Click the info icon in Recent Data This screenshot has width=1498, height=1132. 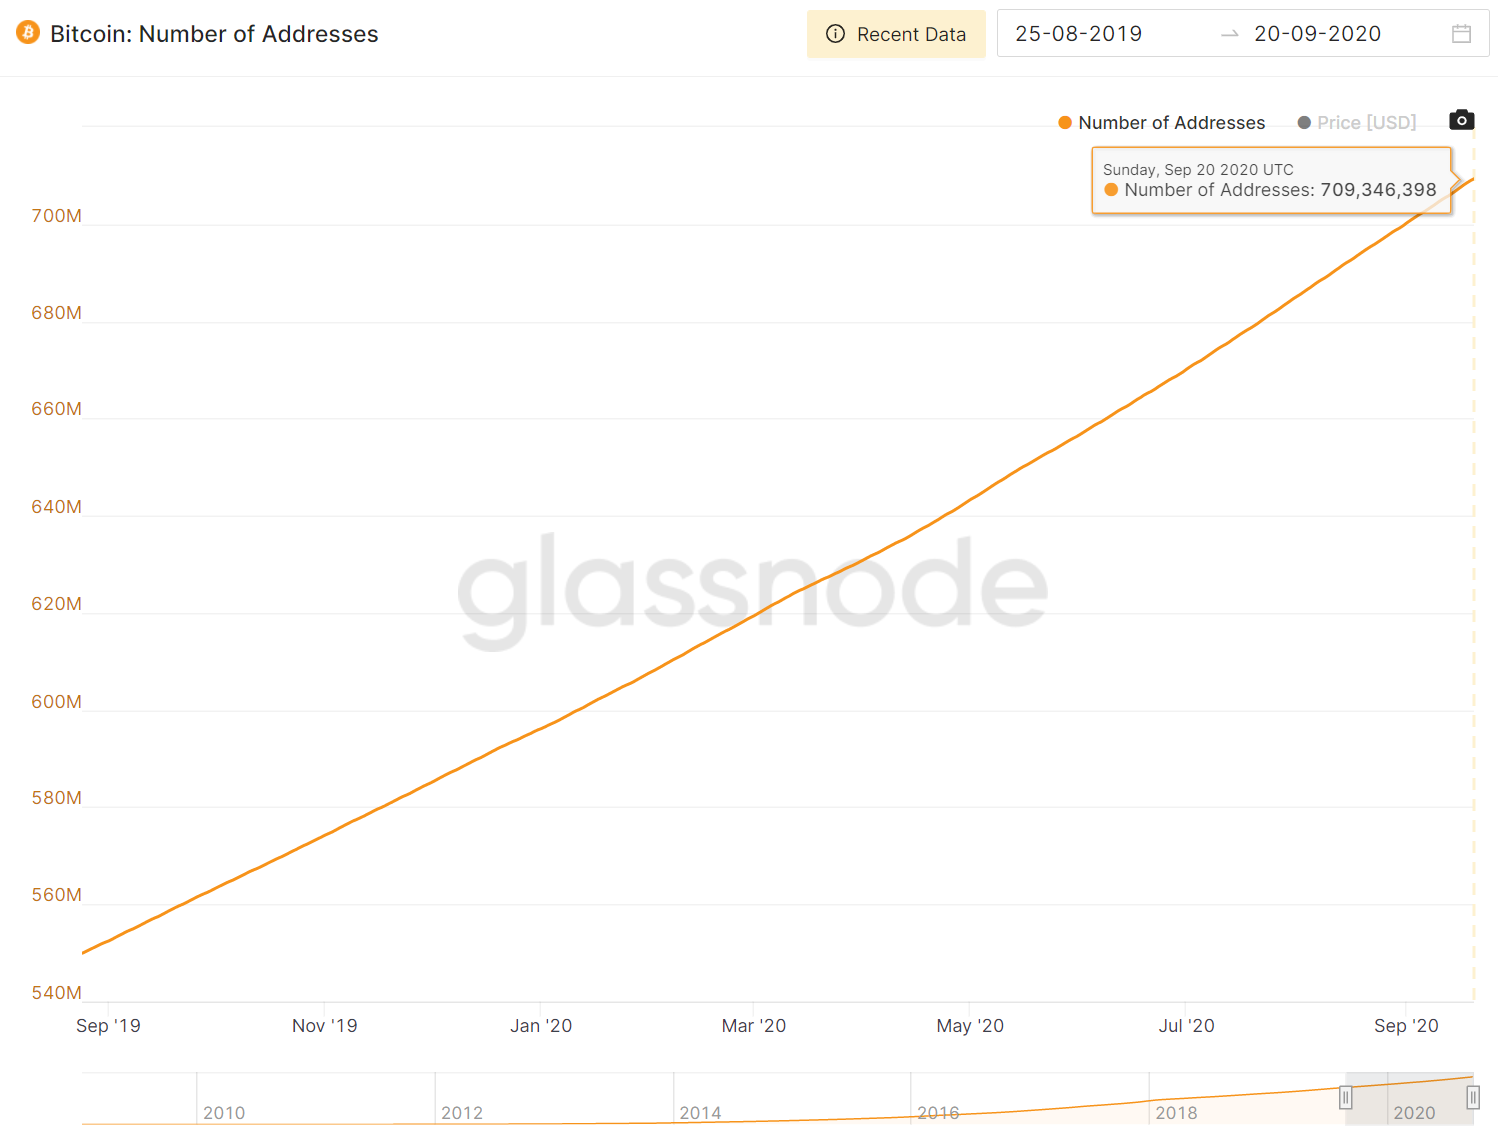point(835,34)
